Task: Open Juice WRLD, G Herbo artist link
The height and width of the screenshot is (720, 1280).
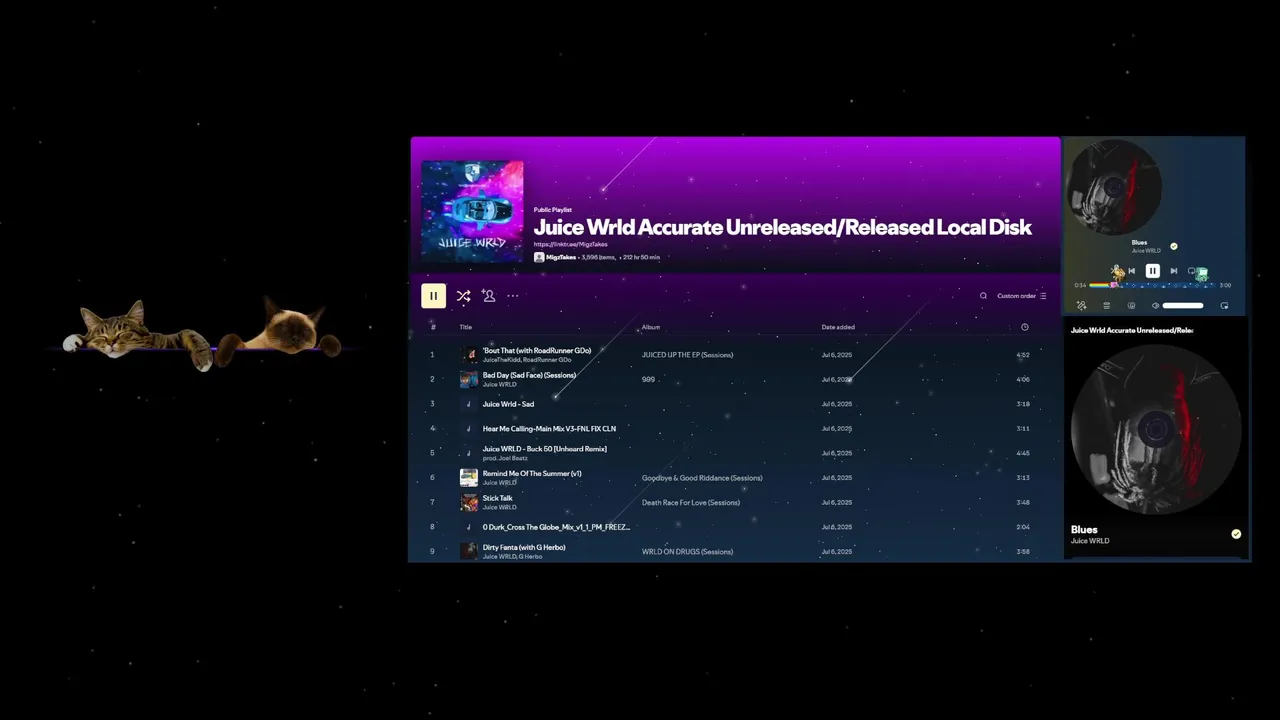Action: coord(512,557)
